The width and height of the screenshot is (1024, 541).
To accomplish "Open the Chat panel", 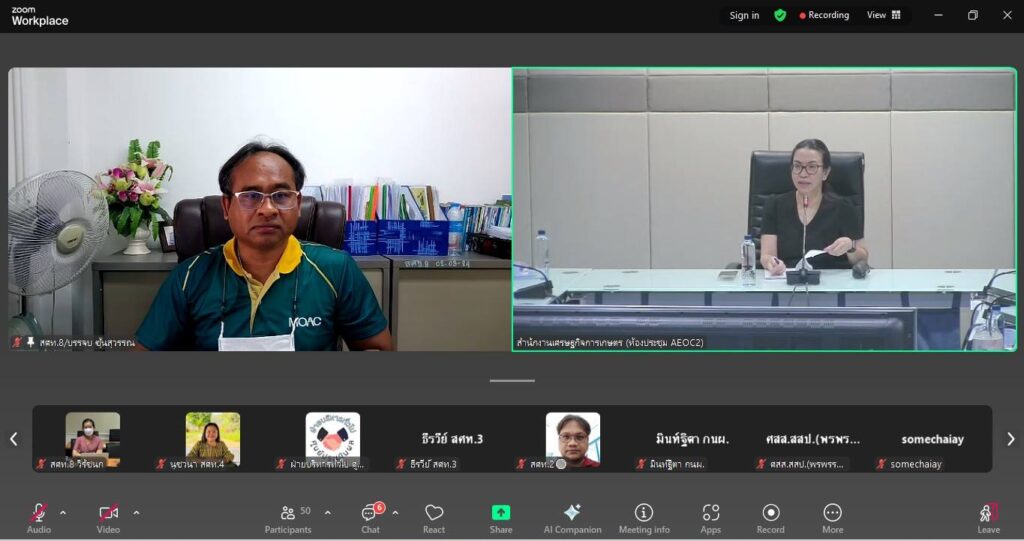I will (370, 517).
